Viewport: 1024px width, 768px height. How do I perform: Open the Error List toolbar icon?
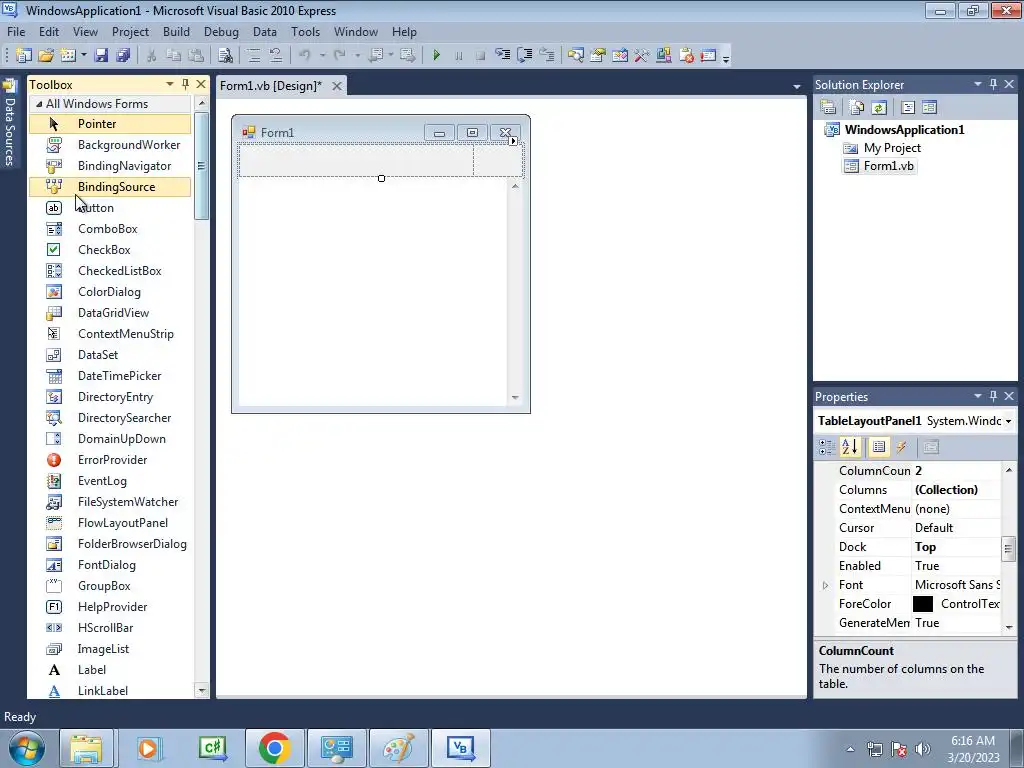click(x=686, y=56)
